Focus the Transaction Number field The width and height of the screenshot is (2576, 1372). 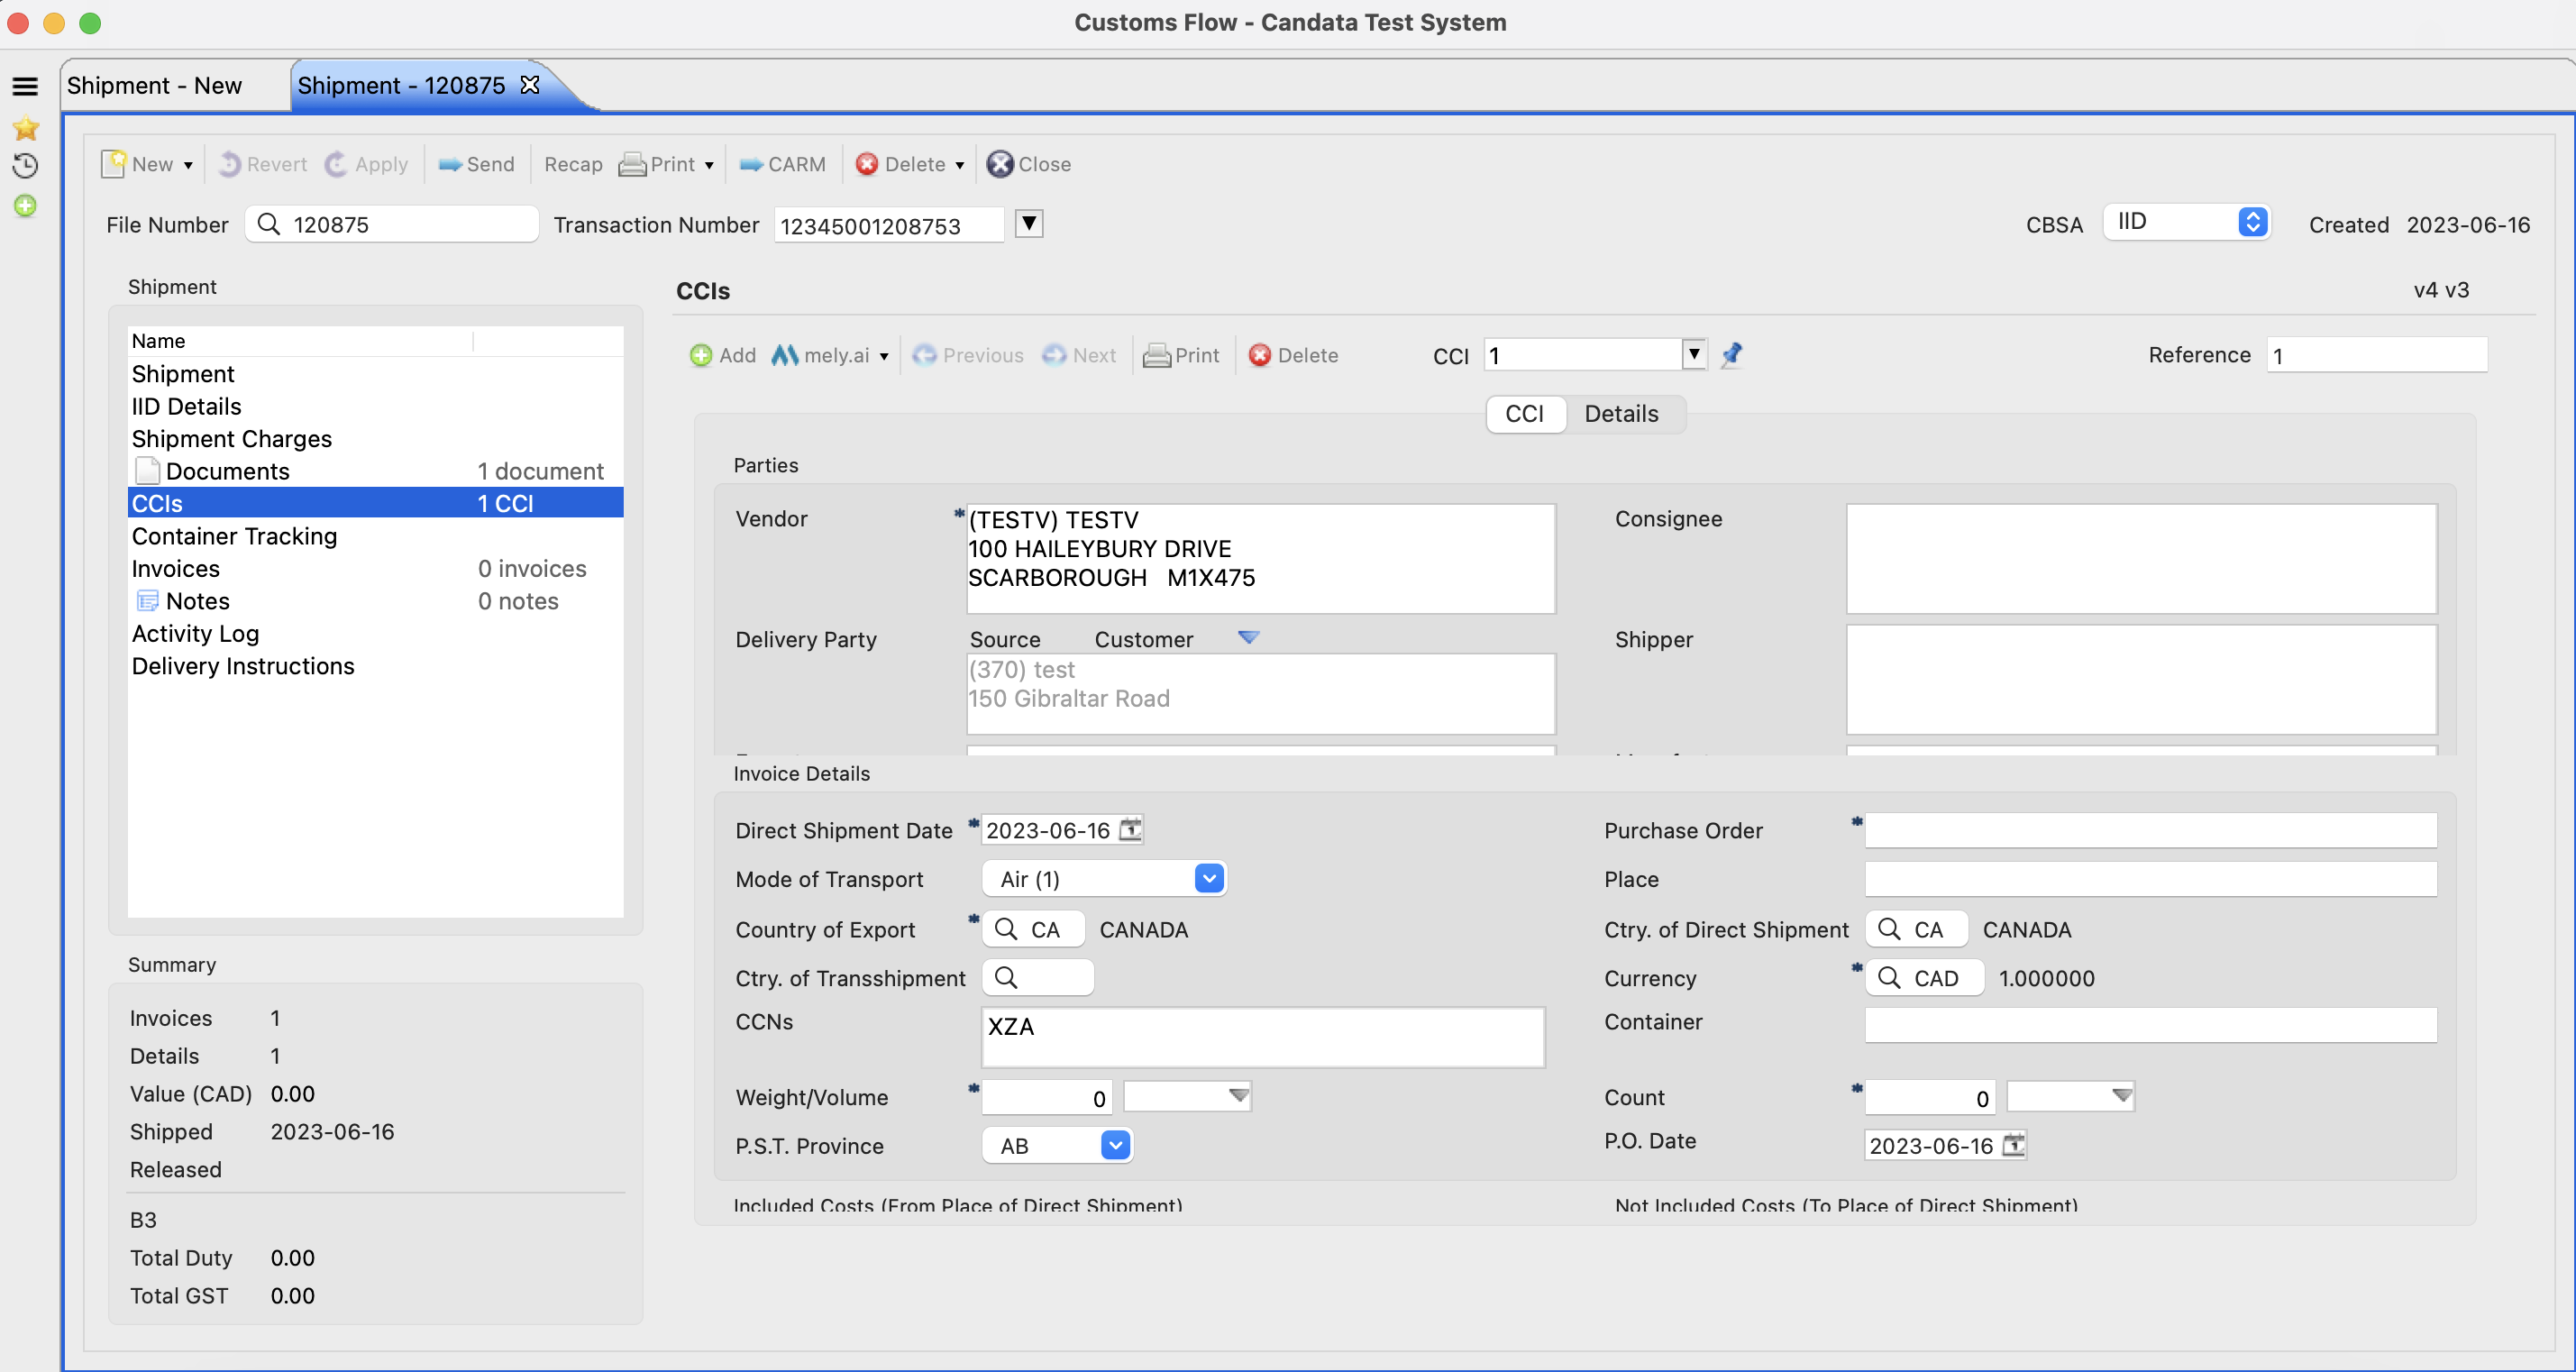tap(889, 225)
